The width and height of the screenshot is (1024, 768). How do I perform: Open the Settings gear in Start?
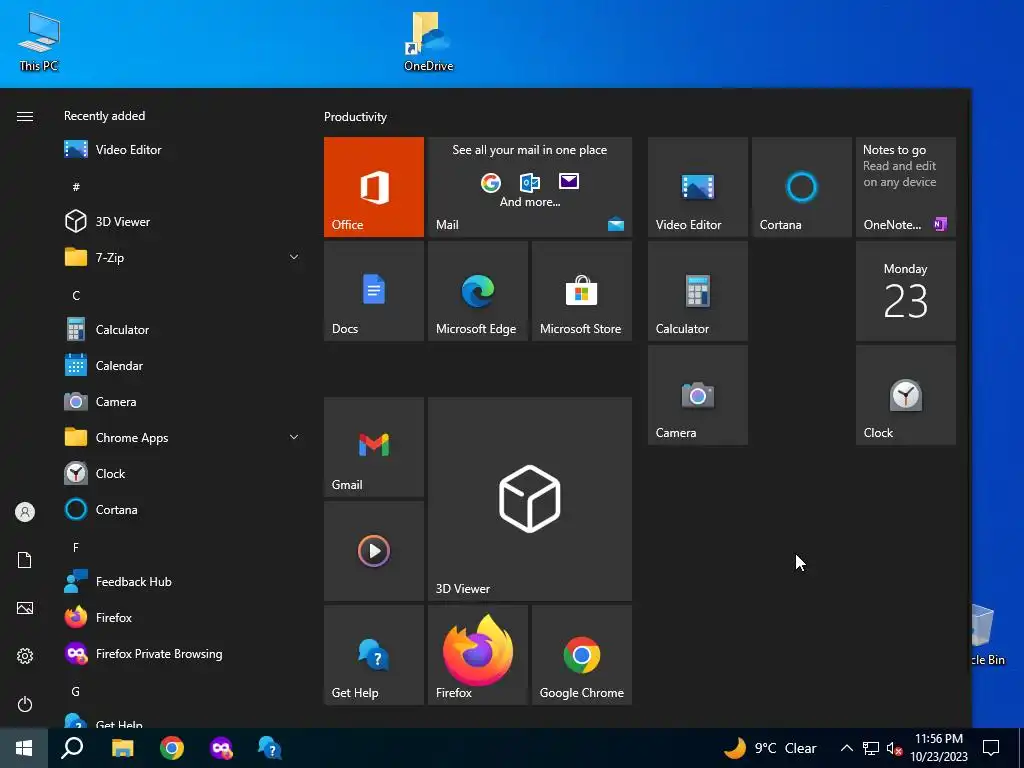25,656
